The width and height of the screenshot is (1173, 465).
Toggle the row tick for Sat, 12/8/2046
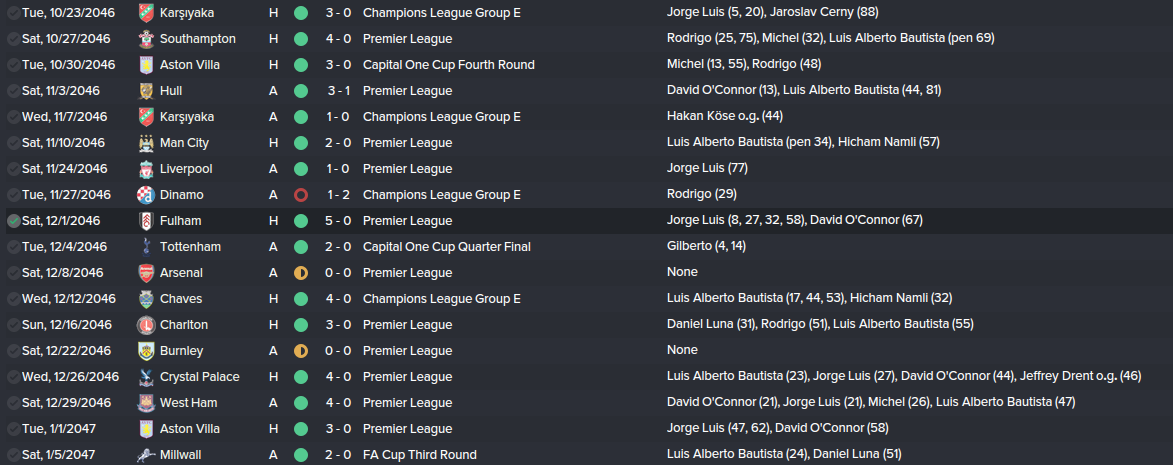(13, 273)
